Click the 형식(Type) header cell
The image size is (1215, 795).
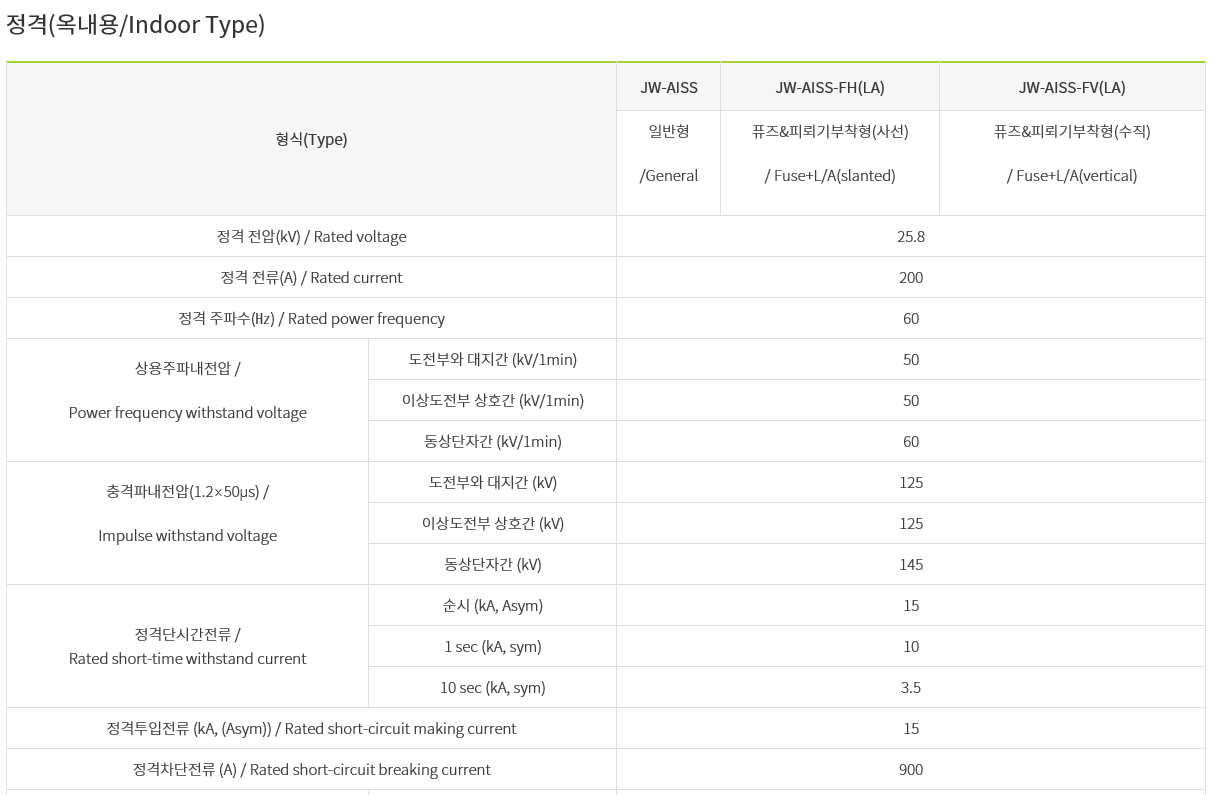tap(311, 139)
